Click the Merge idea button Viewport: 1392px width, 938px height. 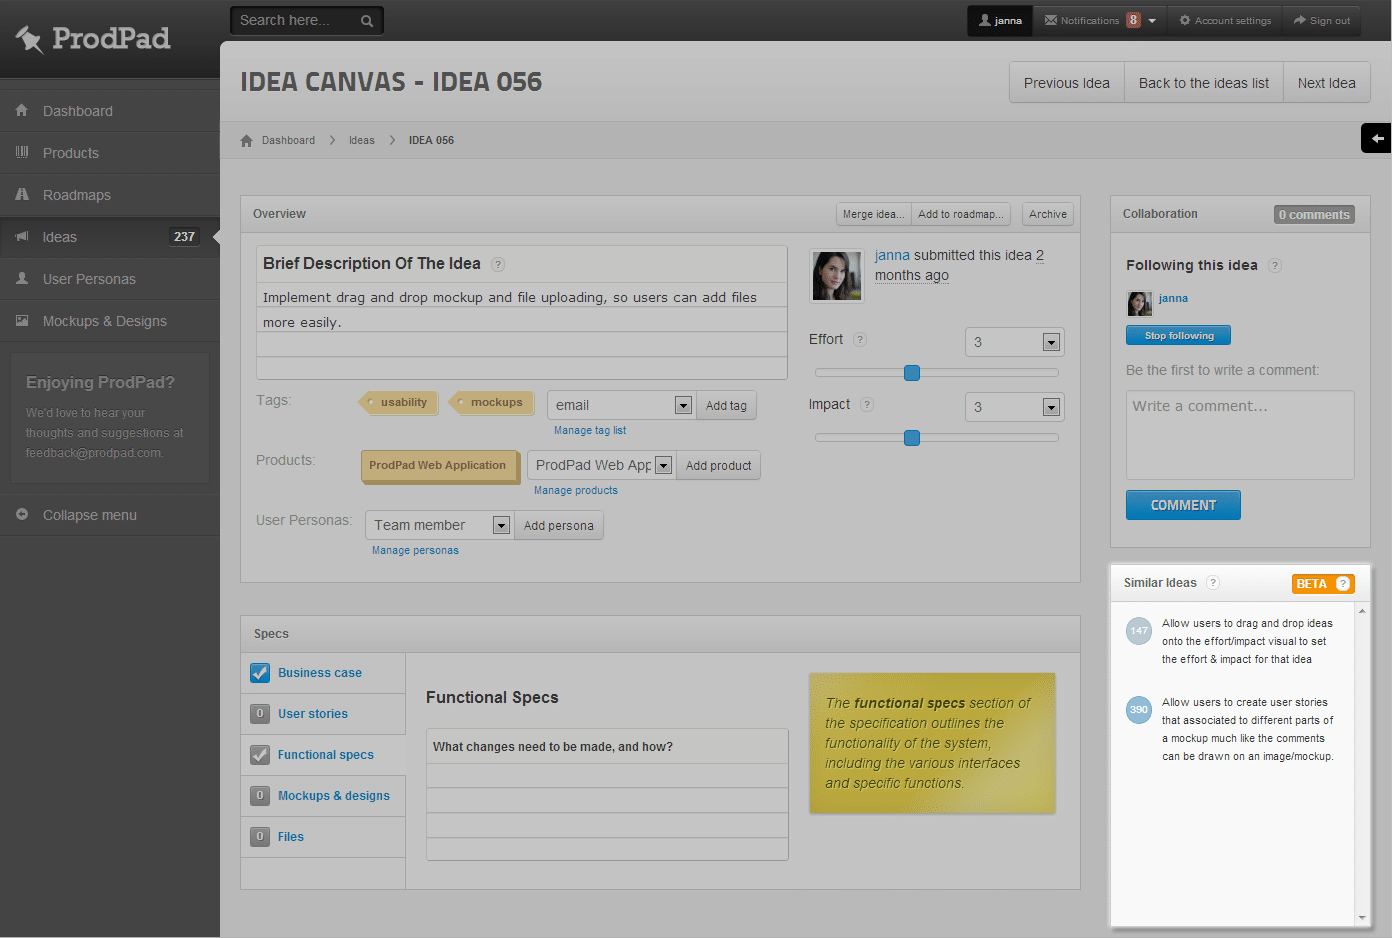pos(873,214)
